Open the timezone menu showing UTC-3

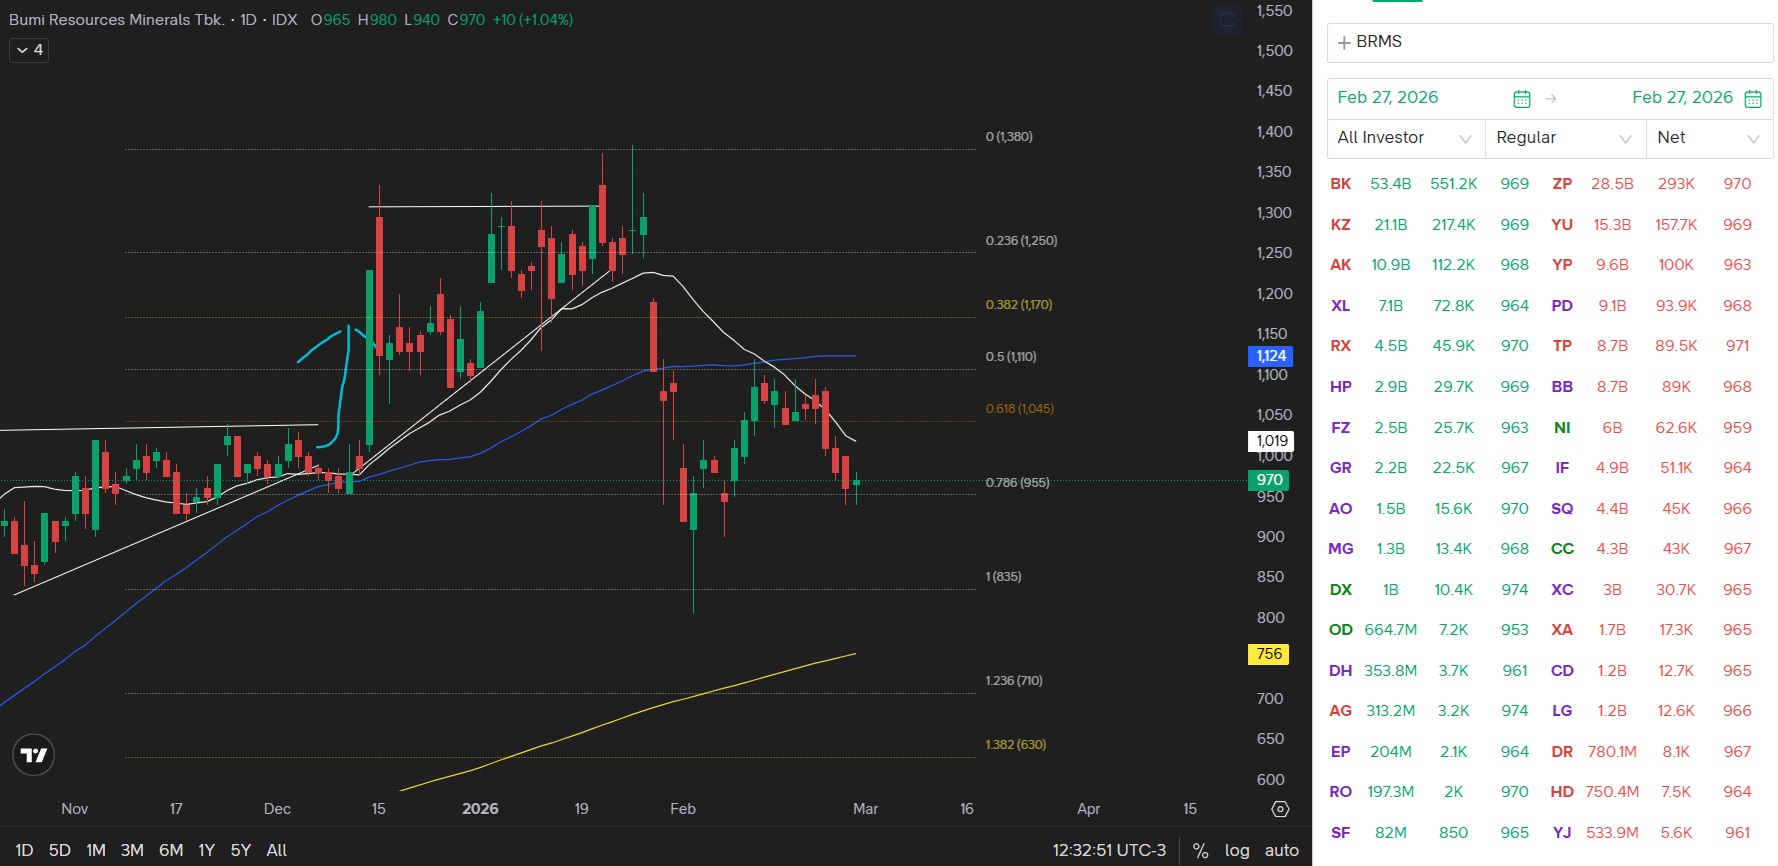click(1109, 850)
